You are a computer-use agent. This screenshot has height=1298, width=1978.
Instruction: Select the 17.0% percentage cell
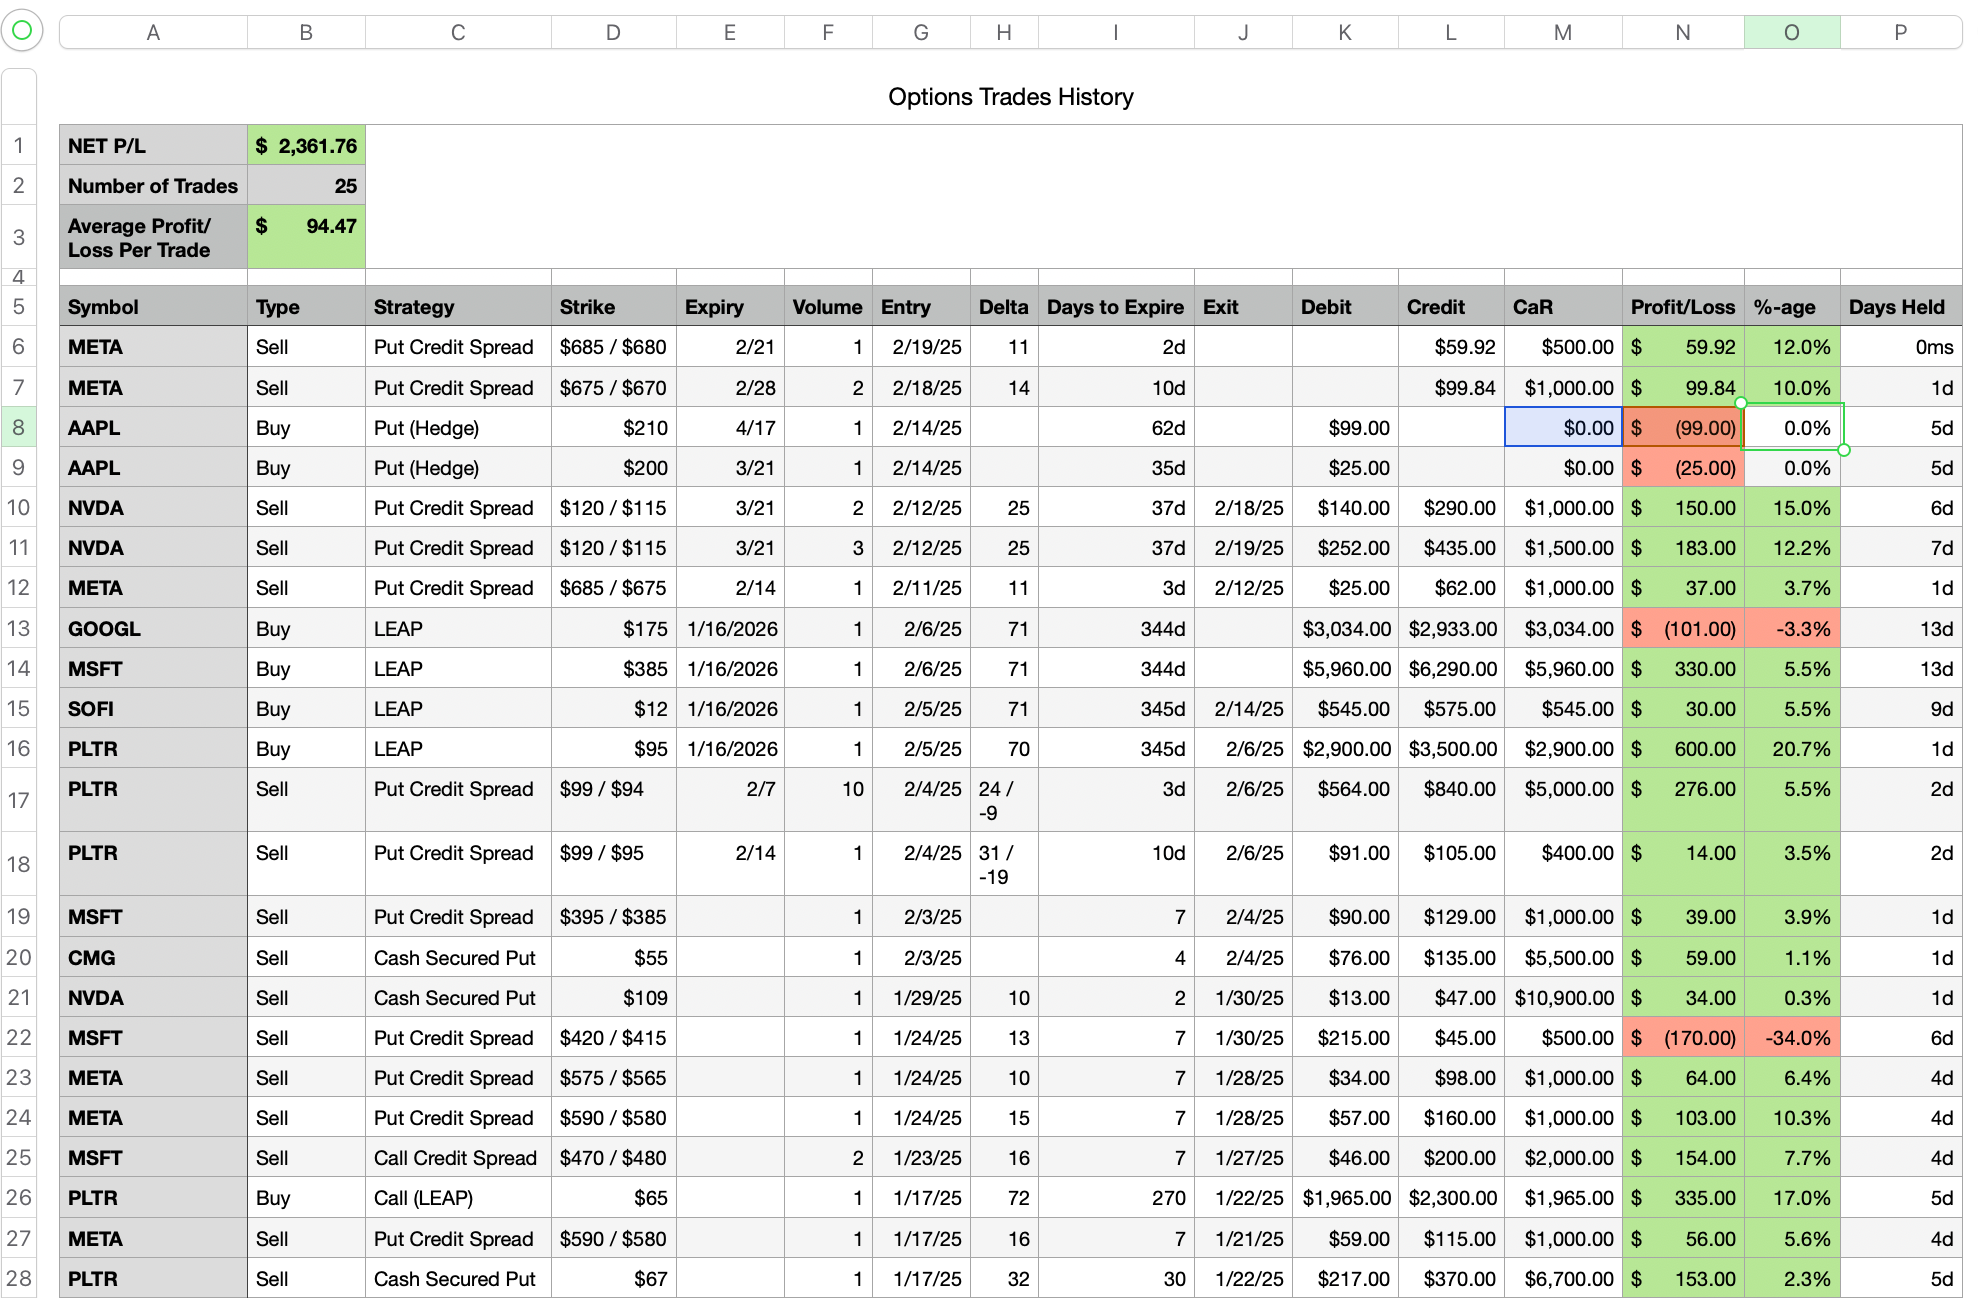tap(1792, 1197)
